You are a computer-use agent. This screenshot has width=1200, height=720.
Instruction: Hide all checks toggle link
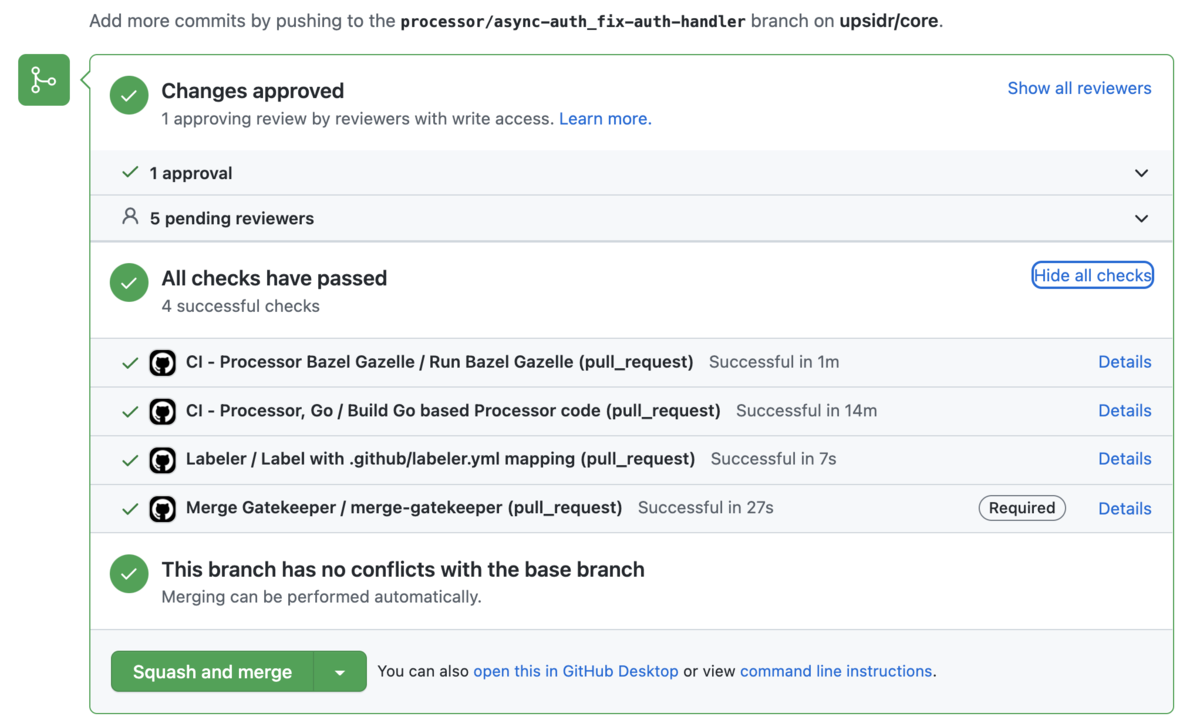click(x=1092, y=276)
